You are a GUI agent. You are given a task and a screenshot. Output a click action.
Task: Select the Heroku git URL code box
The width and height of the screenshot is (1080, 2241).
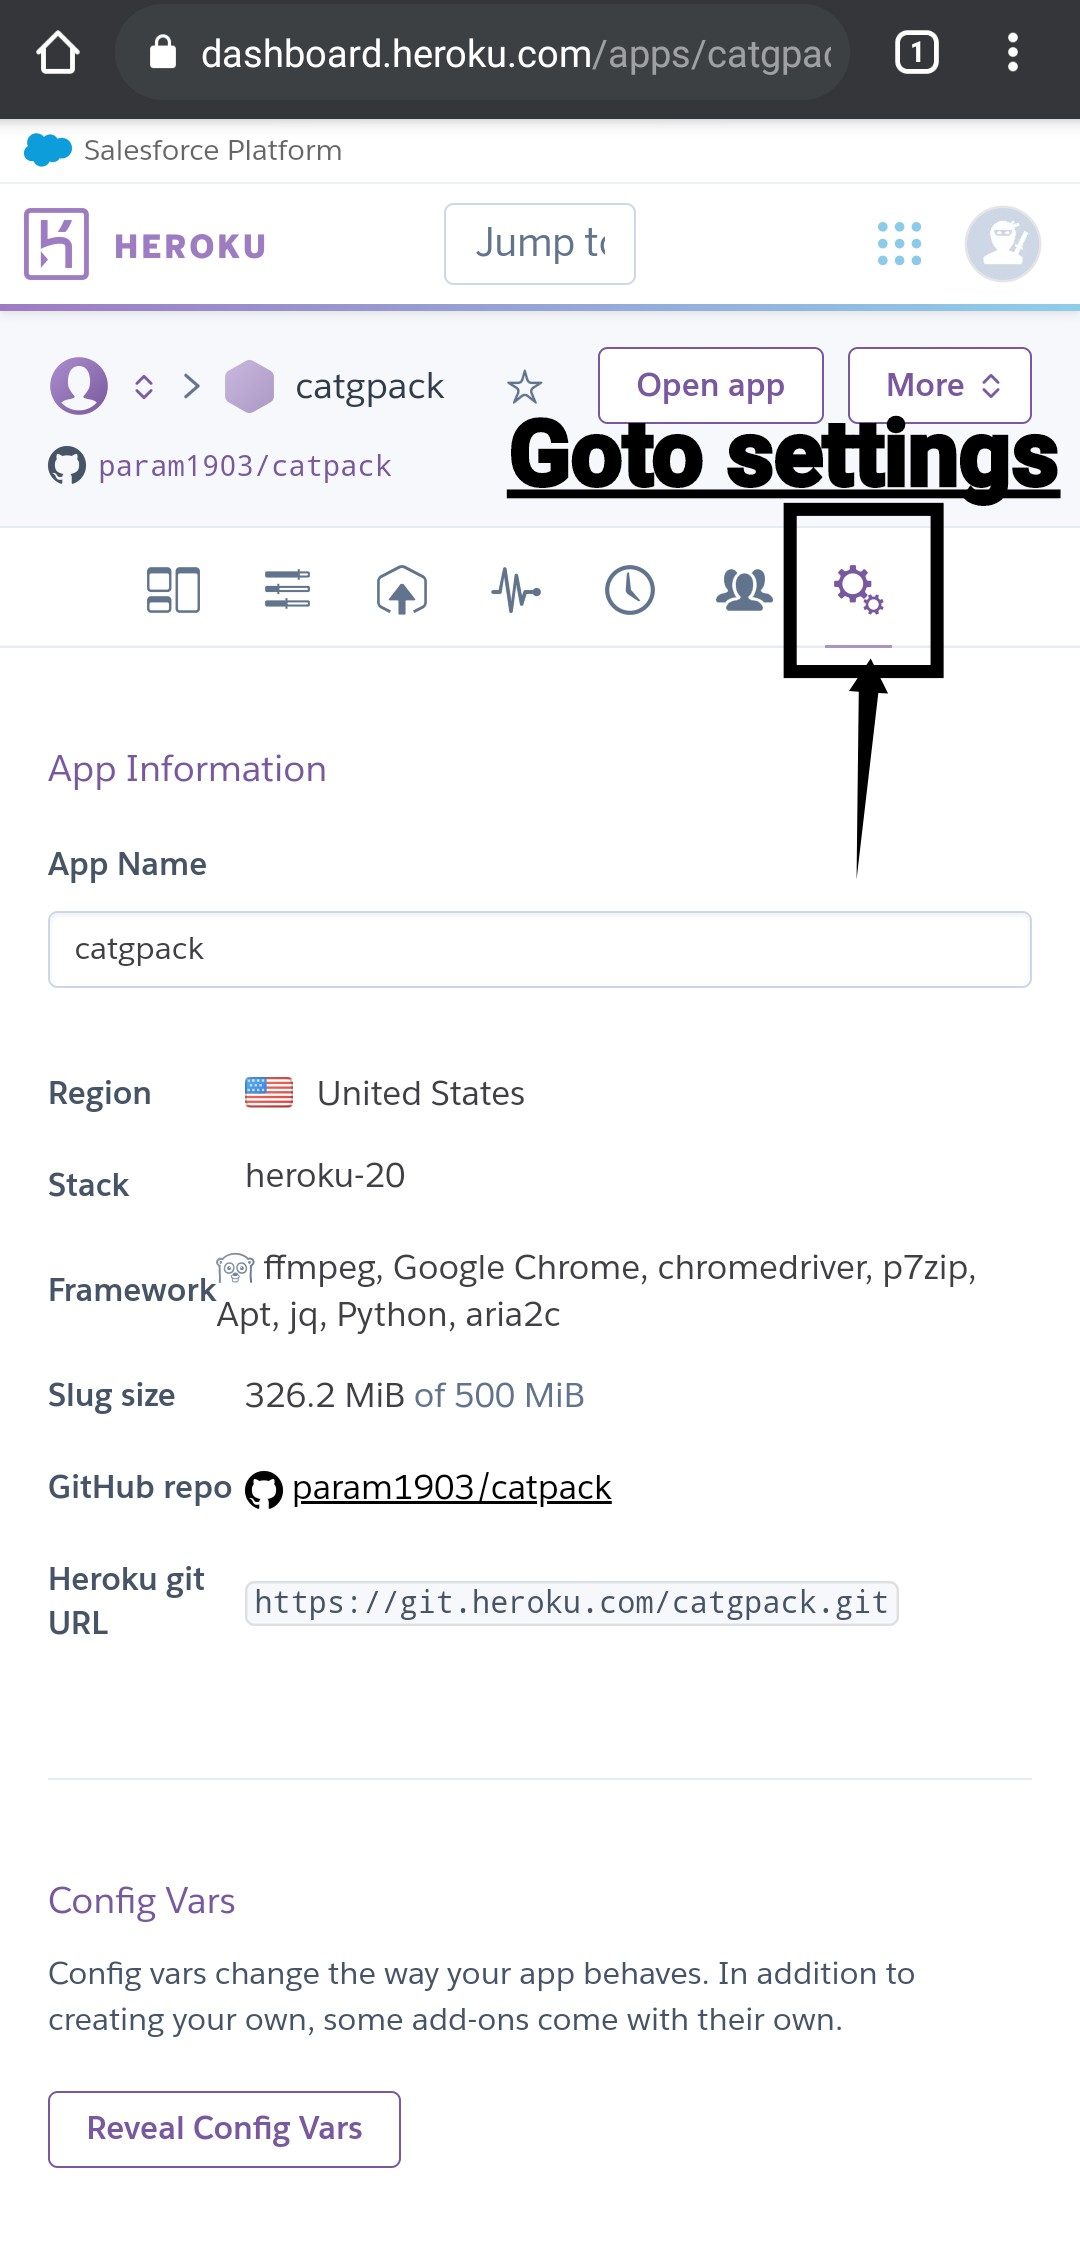(x=572, y=1603)
